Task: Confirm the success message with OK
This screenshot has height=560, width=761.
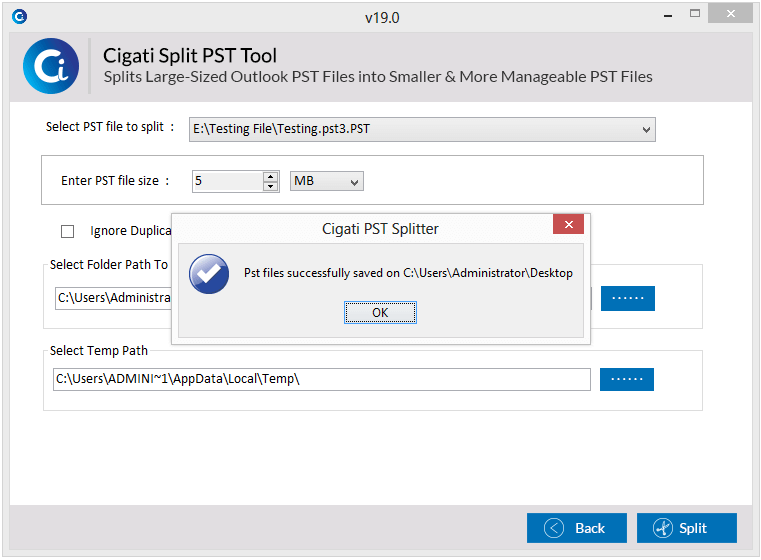Action: 380,313
